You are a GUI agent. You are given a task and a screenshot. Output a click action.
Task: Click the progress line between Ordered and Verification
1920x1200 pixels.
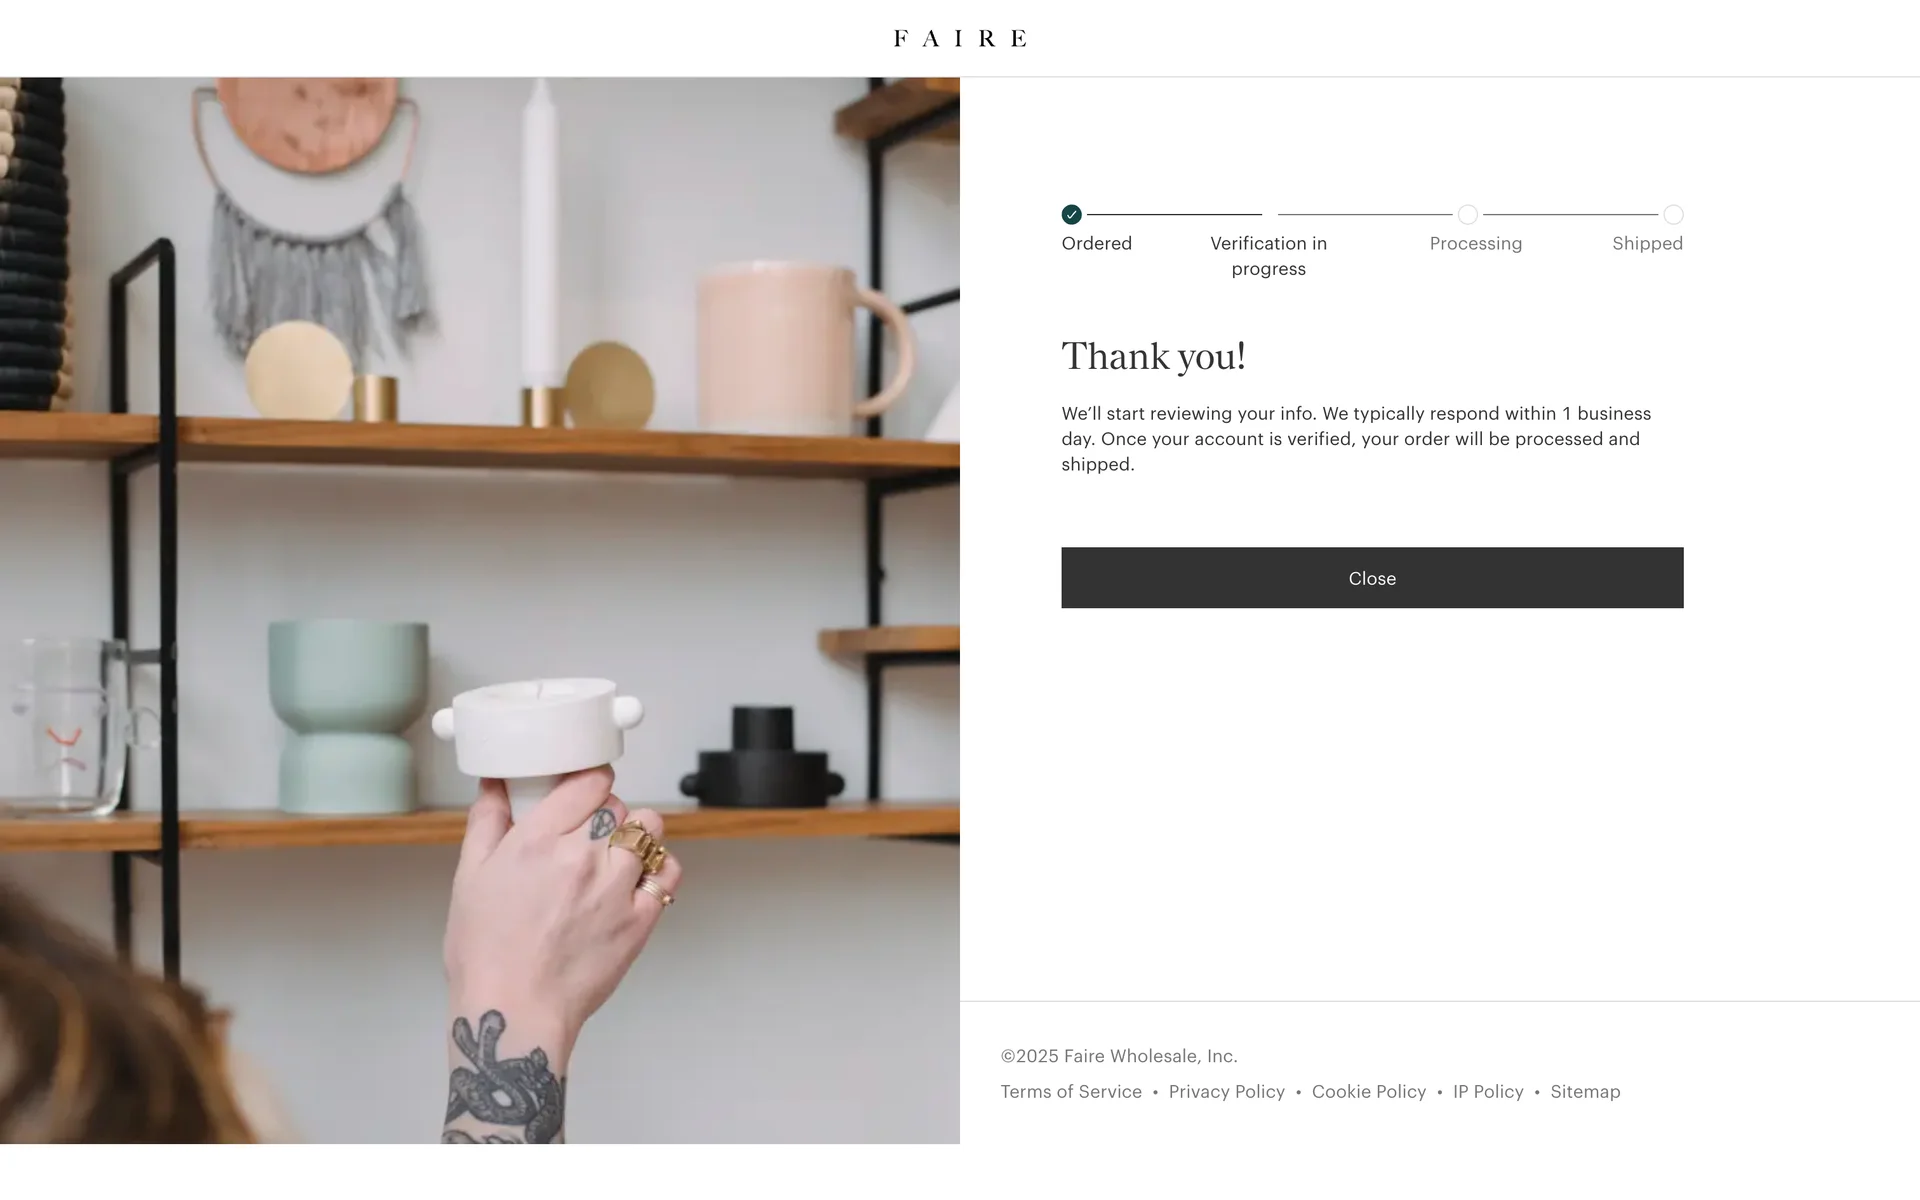tap(1174, 214)
